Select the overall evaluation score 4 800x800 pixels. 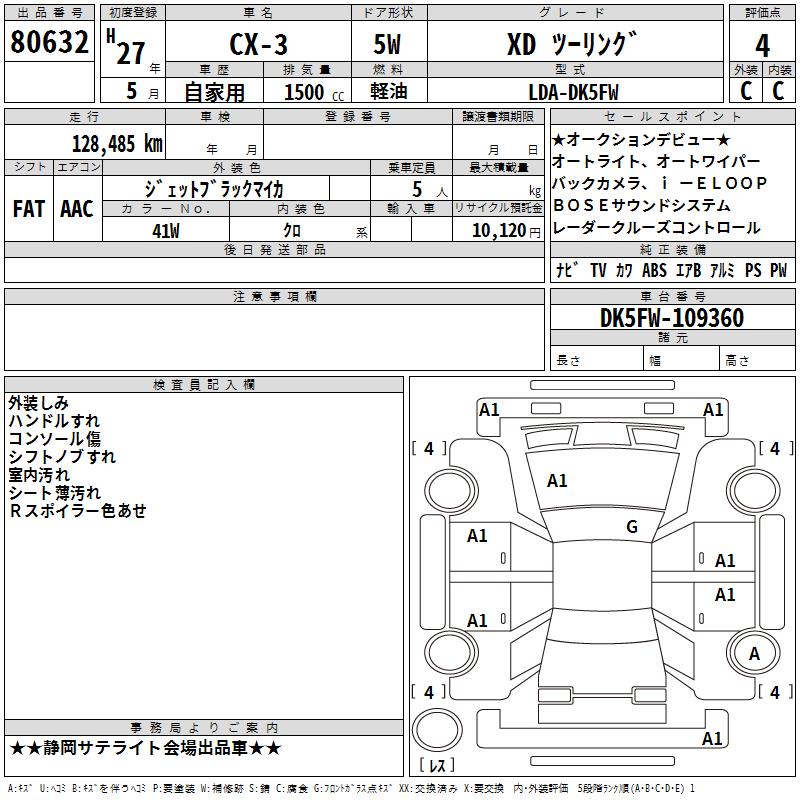coord(762,45)
